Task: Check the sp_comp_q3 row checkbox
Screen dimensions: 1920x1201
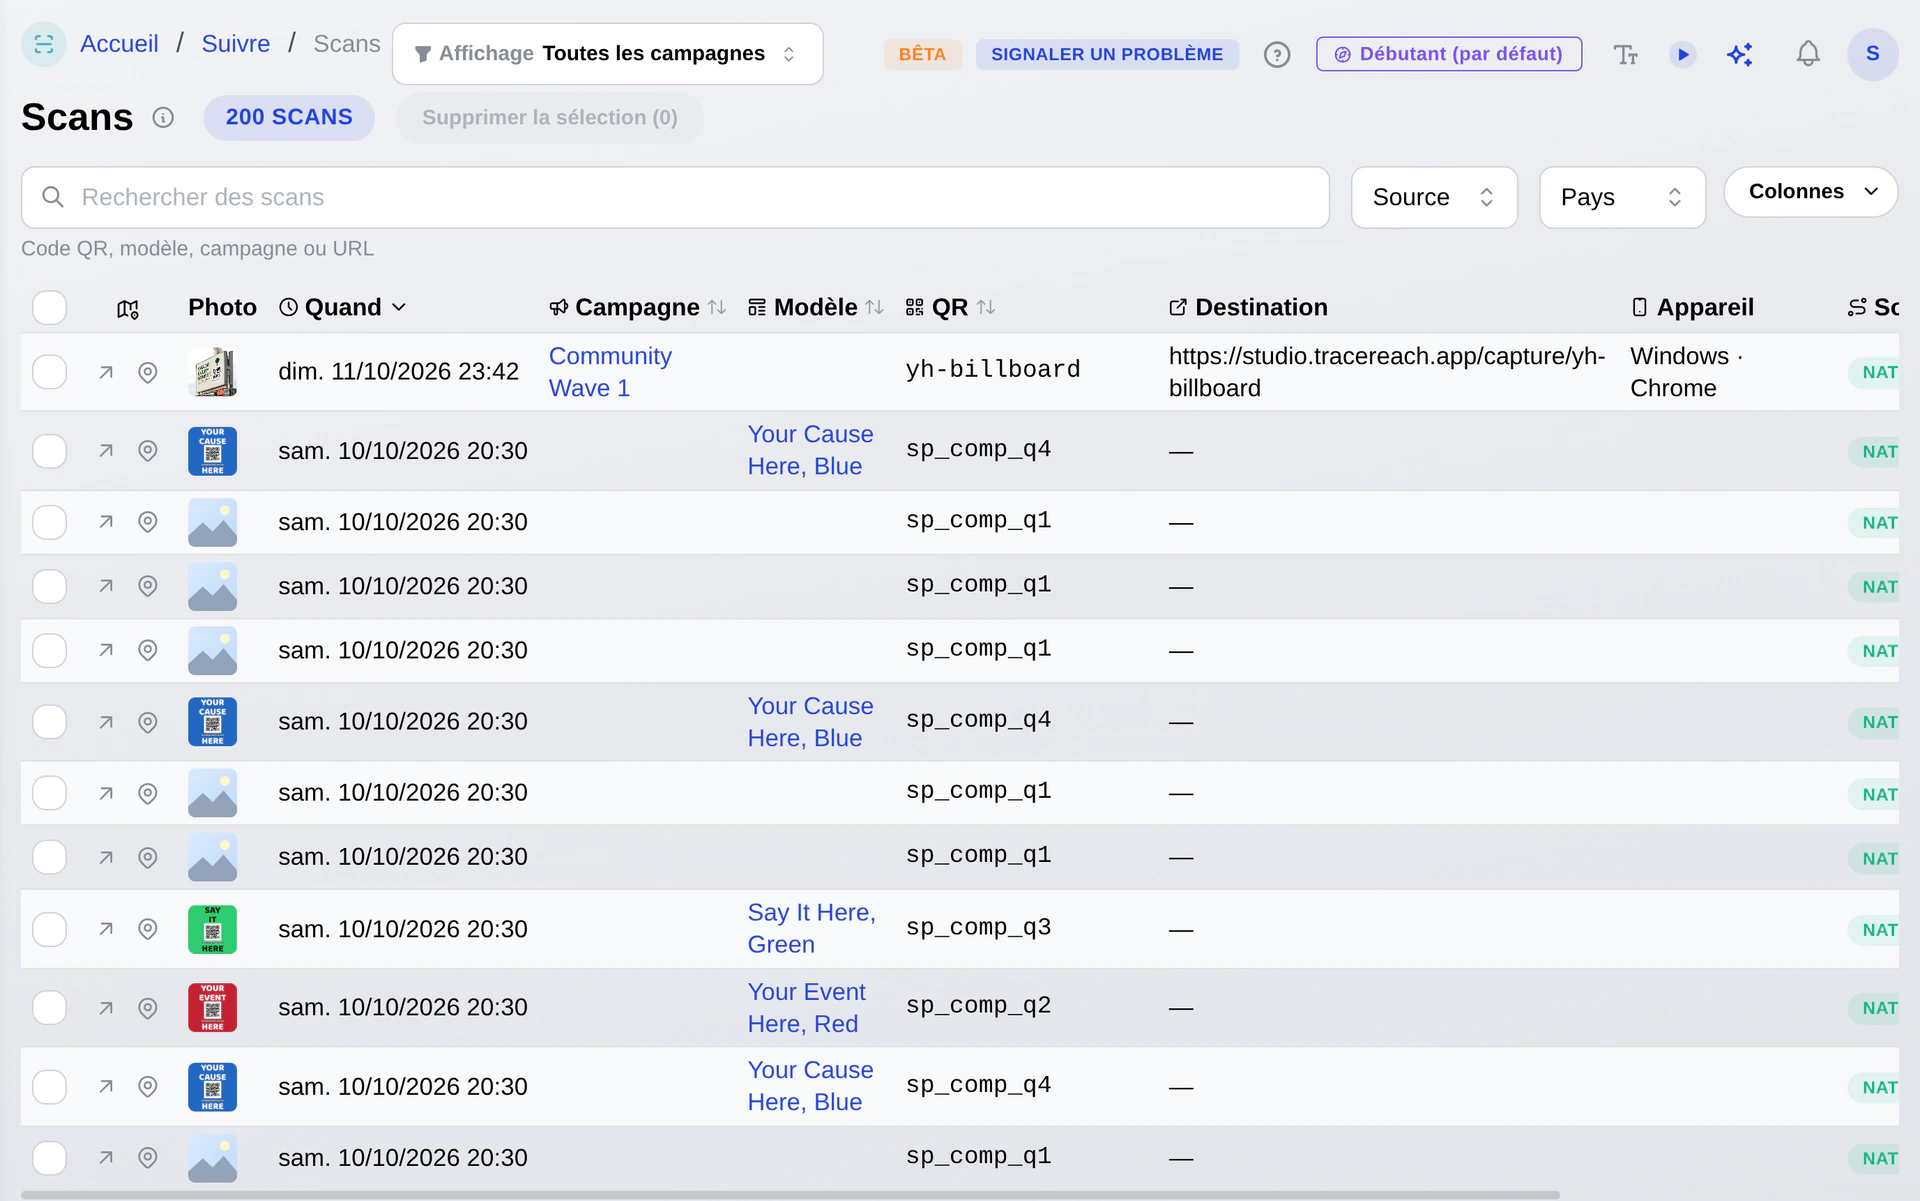Action: tap(49, 929)
